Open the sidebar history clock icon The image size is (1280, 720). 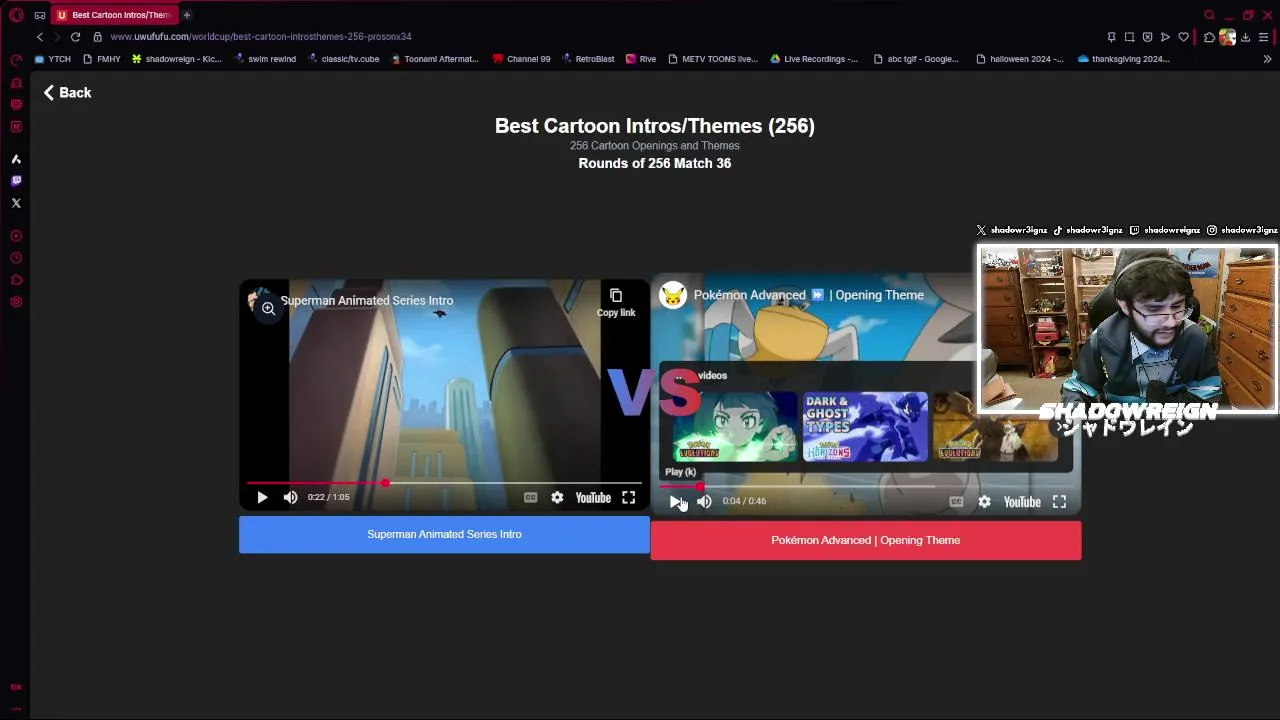pos(16,258)
